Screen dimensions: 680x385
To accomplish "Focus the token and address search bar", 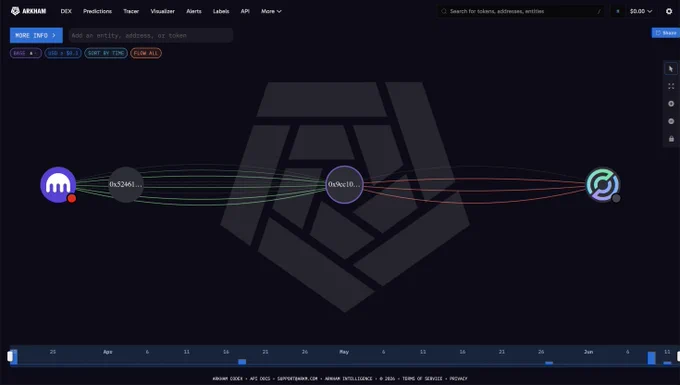I will [x=521, y=11].
